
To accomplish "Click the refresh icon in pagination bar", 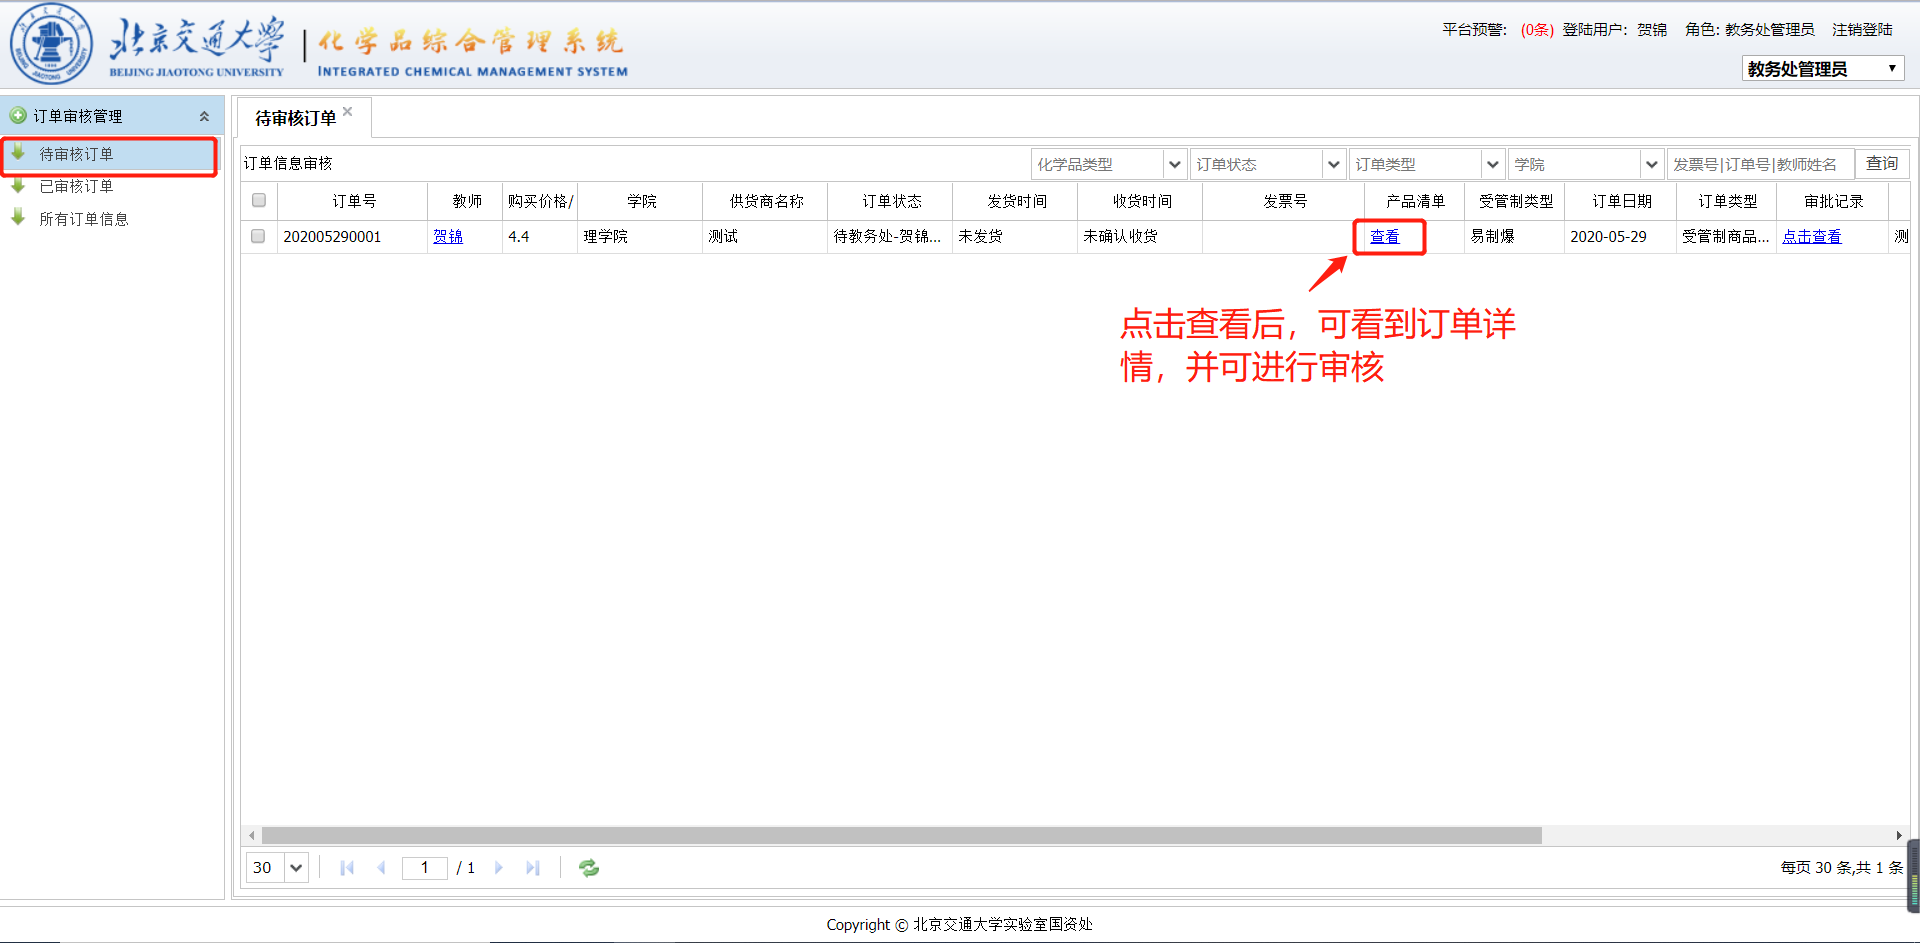I will [589, 868].
